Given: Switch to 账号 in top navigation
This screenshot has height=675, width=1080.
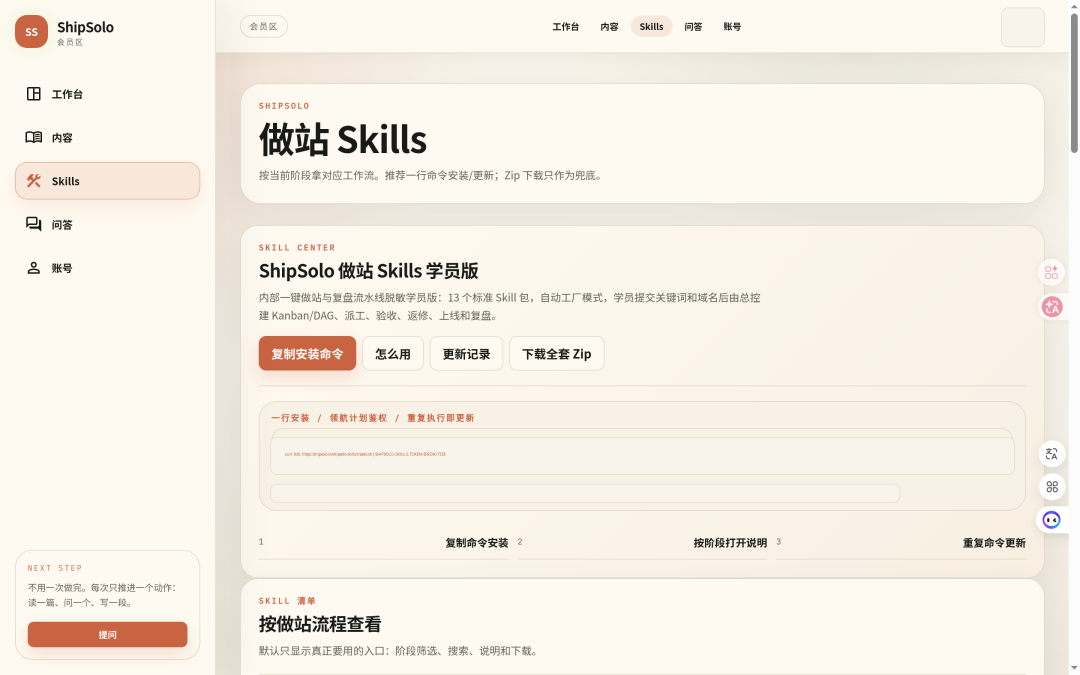Looking at the screenshot, I should (732, 27).
